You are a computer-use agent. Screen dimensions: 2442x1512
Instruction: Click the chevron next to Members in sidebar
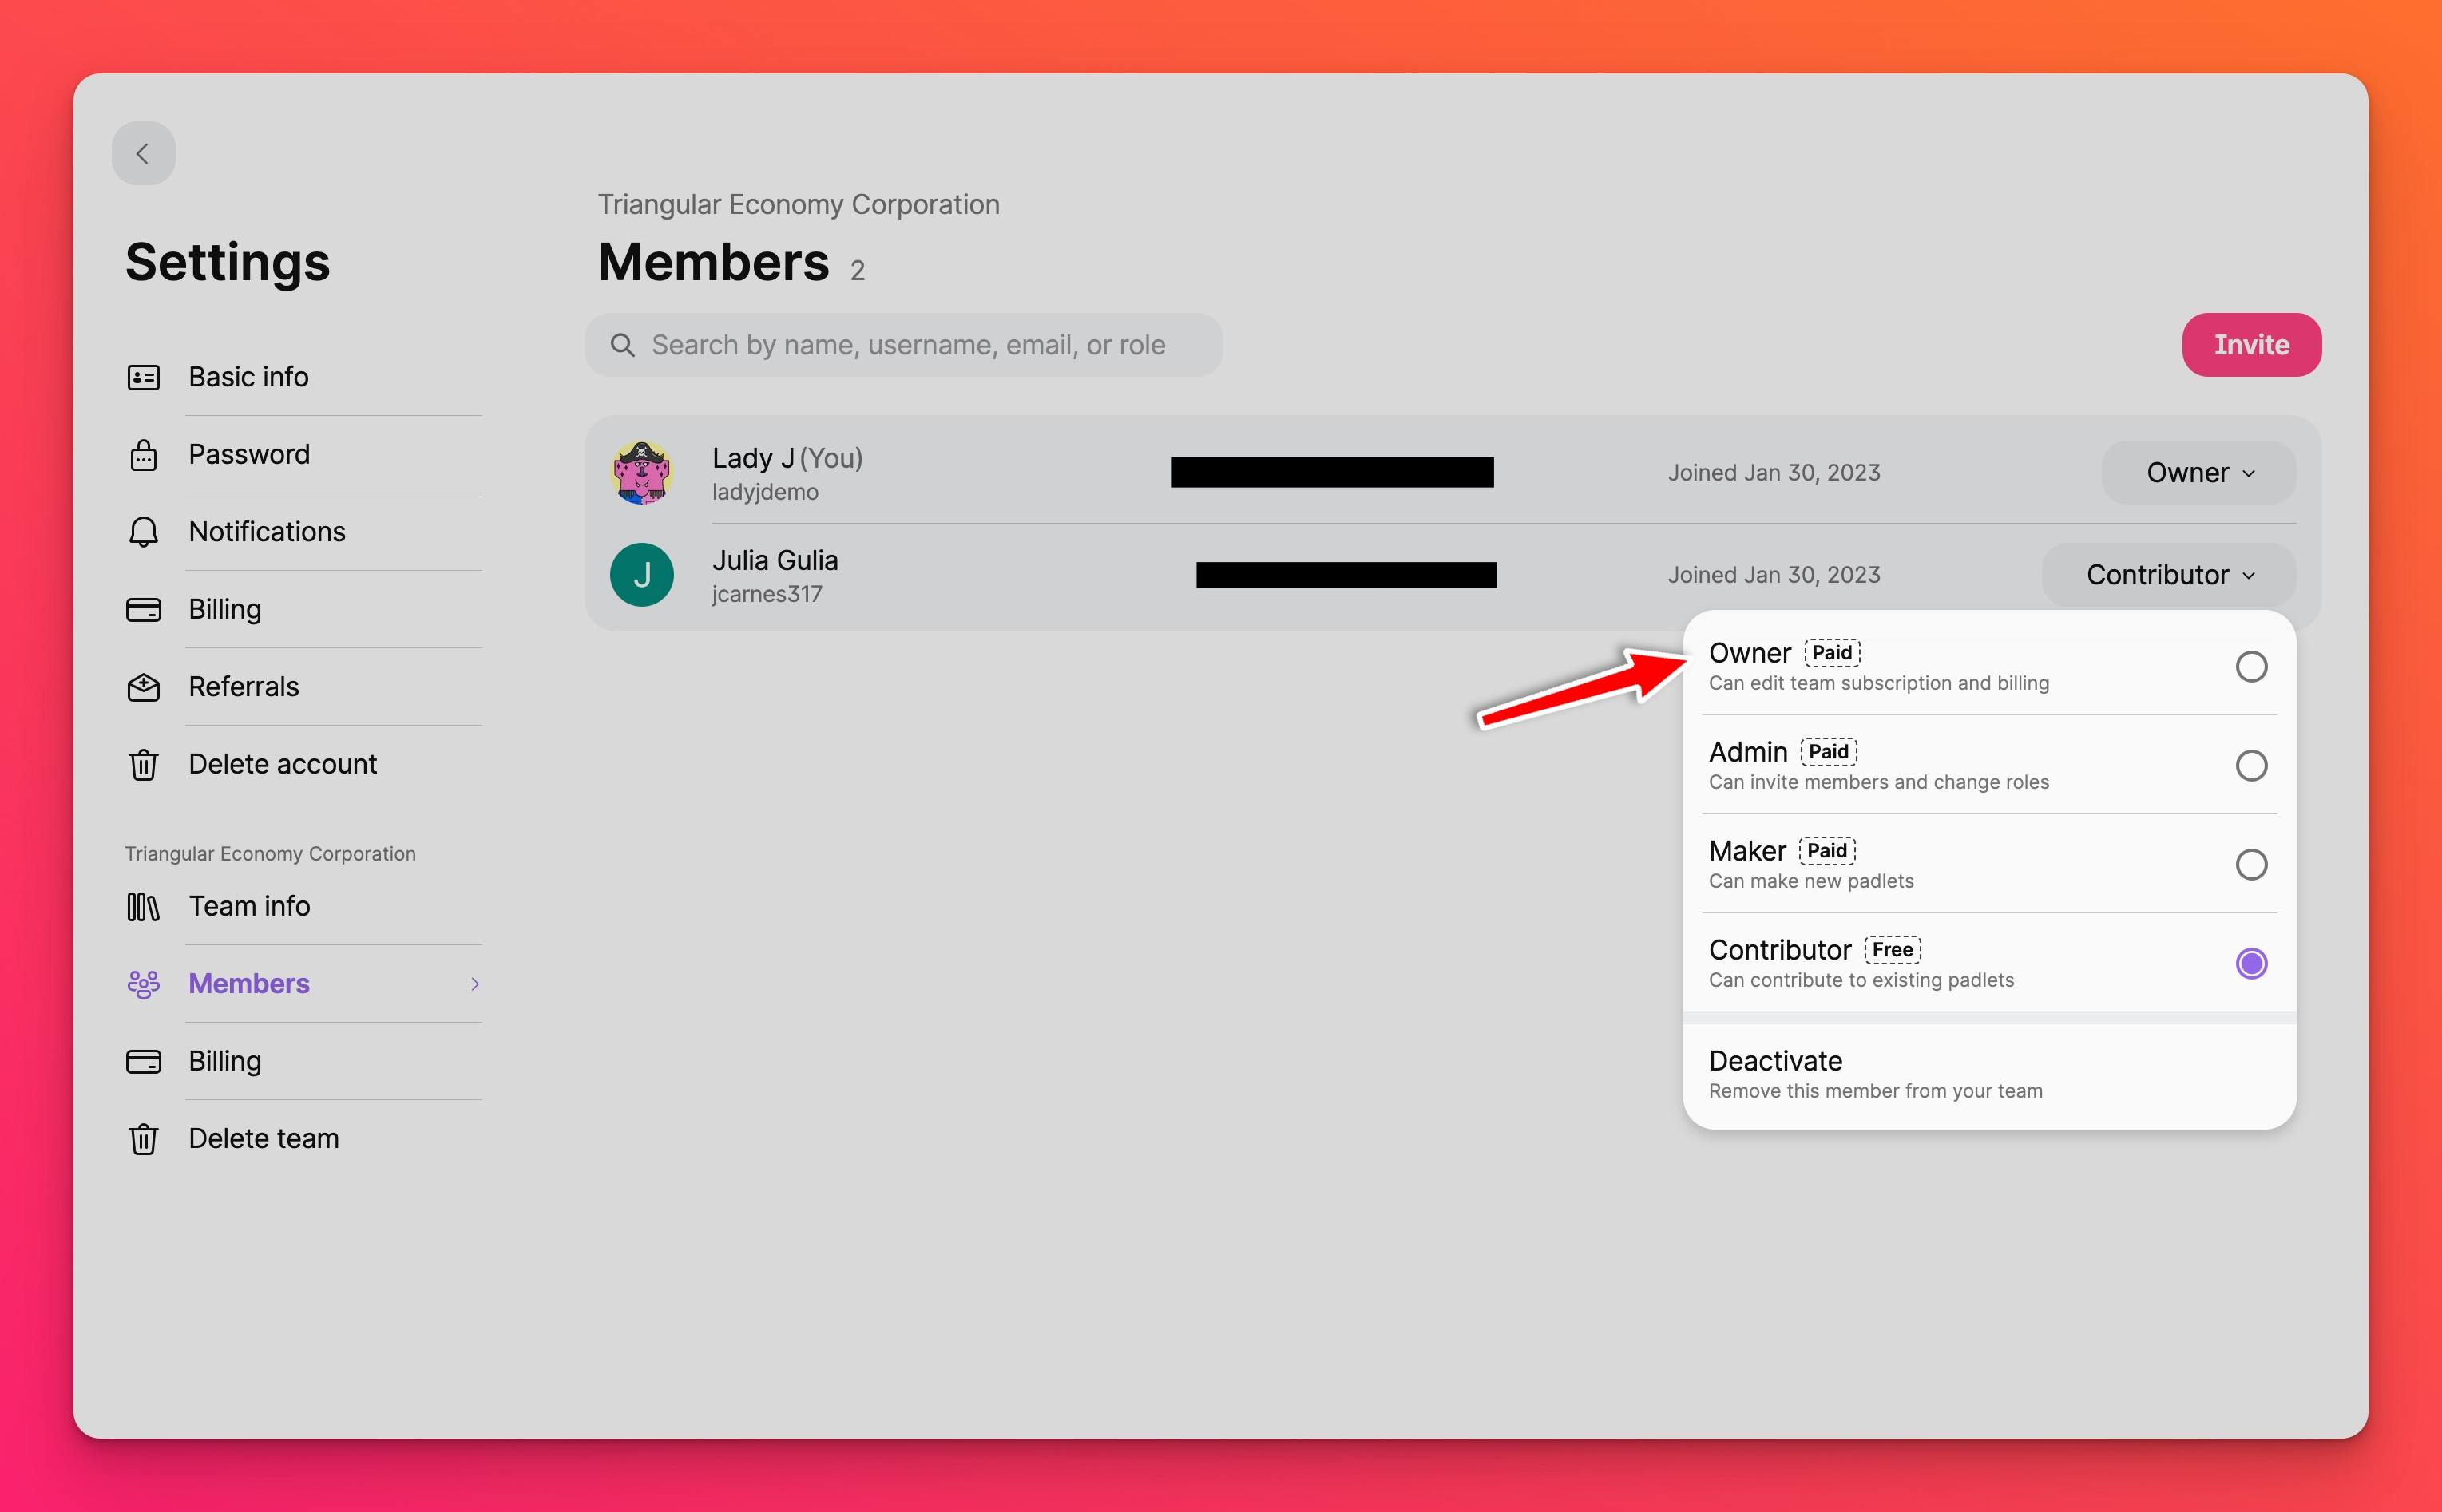(x=474, y=984)
